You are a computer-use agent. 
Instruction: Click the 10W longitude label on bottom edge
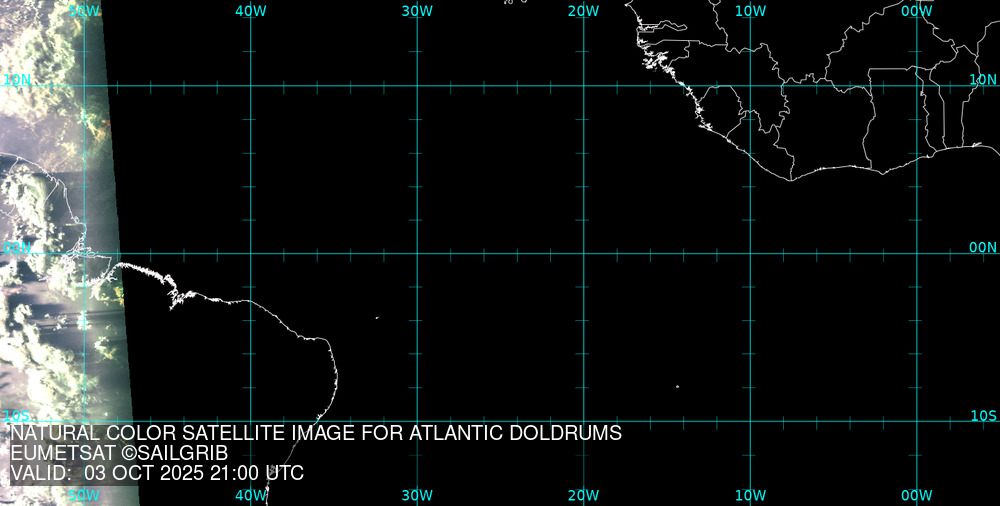pyautogui.click(x=750, y=495)
